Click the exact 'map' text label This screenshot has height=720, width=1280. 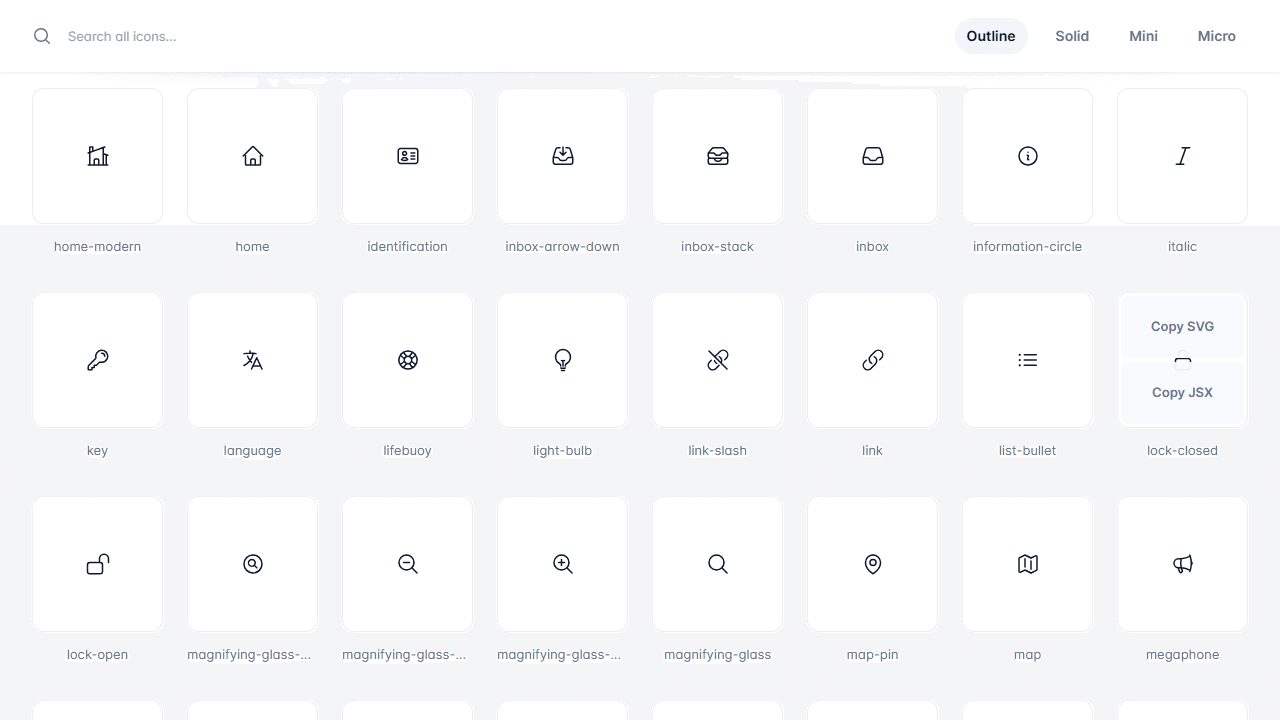[1027, 655]
